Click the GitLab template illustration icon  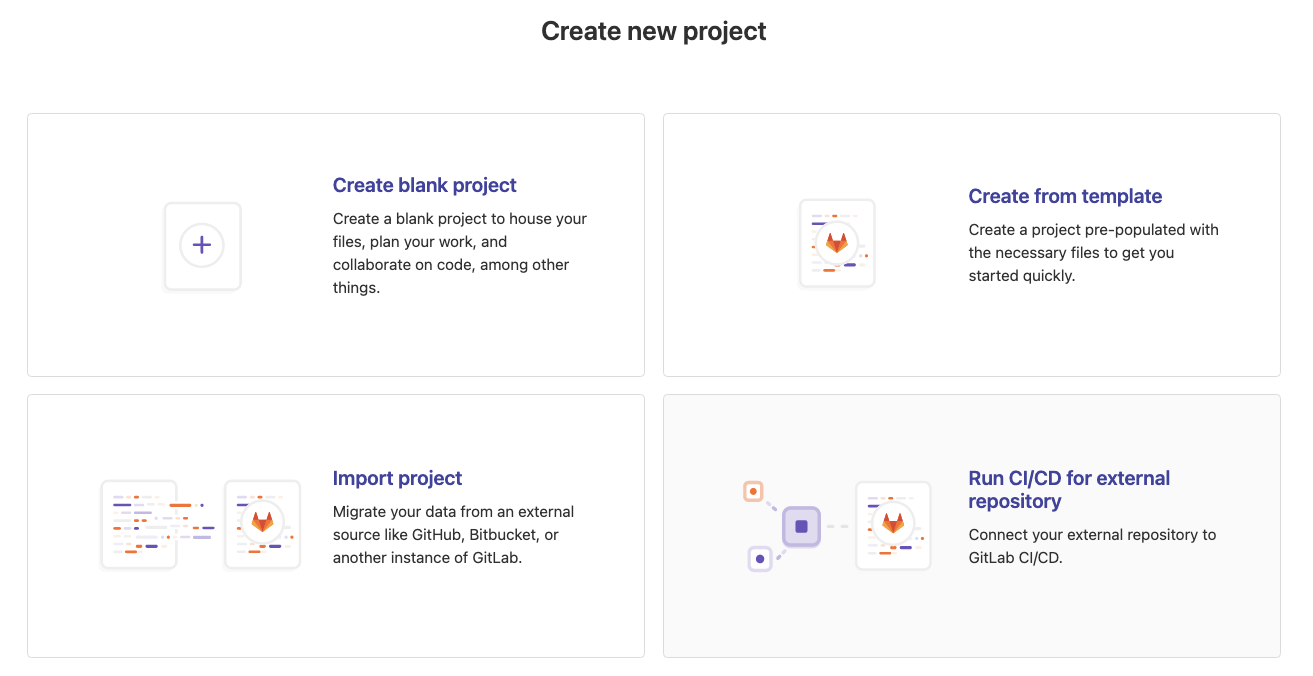[837, 243]
